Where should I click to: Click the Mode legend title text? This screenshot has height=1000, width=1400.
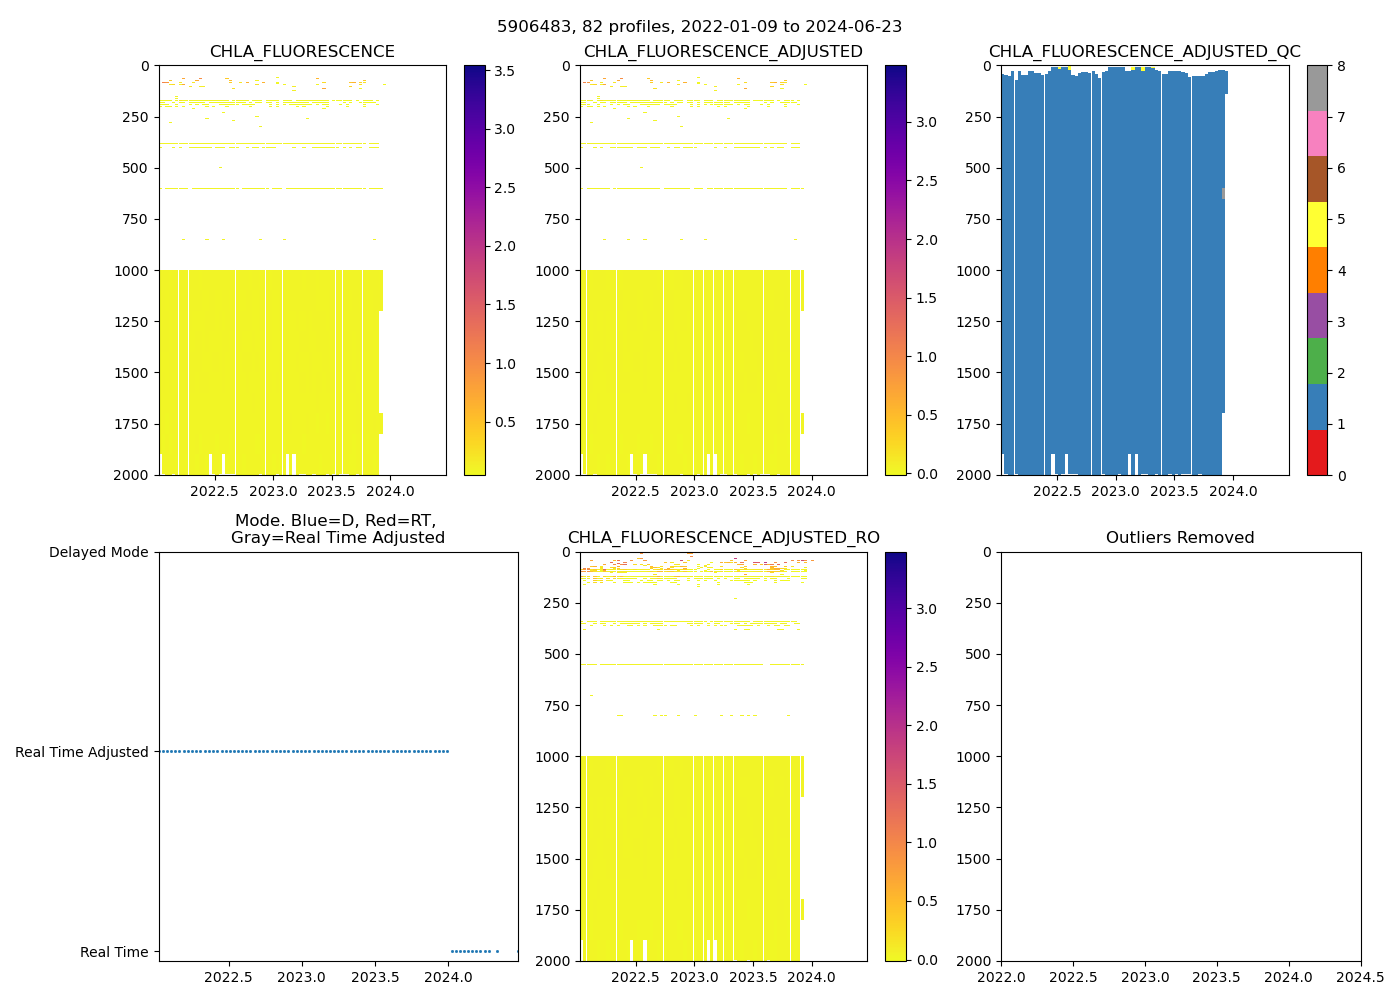coord(337,529)
